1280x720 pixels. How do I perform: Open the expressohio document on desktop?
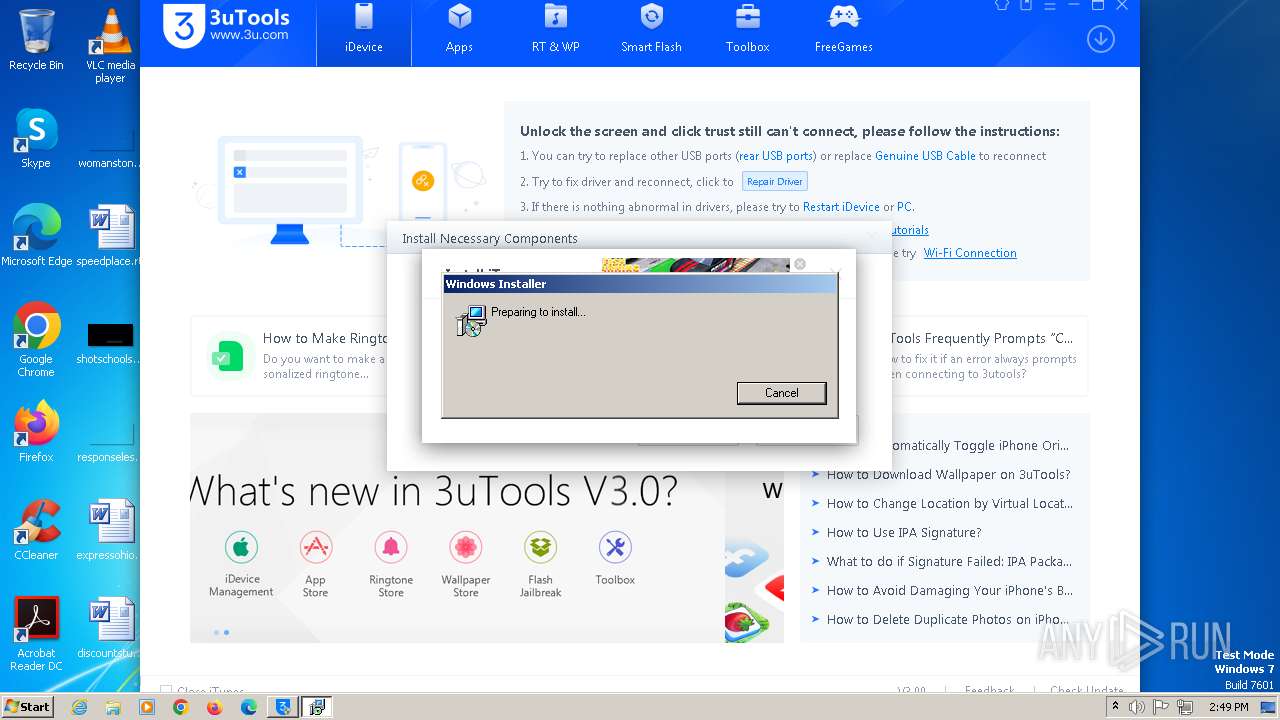click(x=110, y=530)
